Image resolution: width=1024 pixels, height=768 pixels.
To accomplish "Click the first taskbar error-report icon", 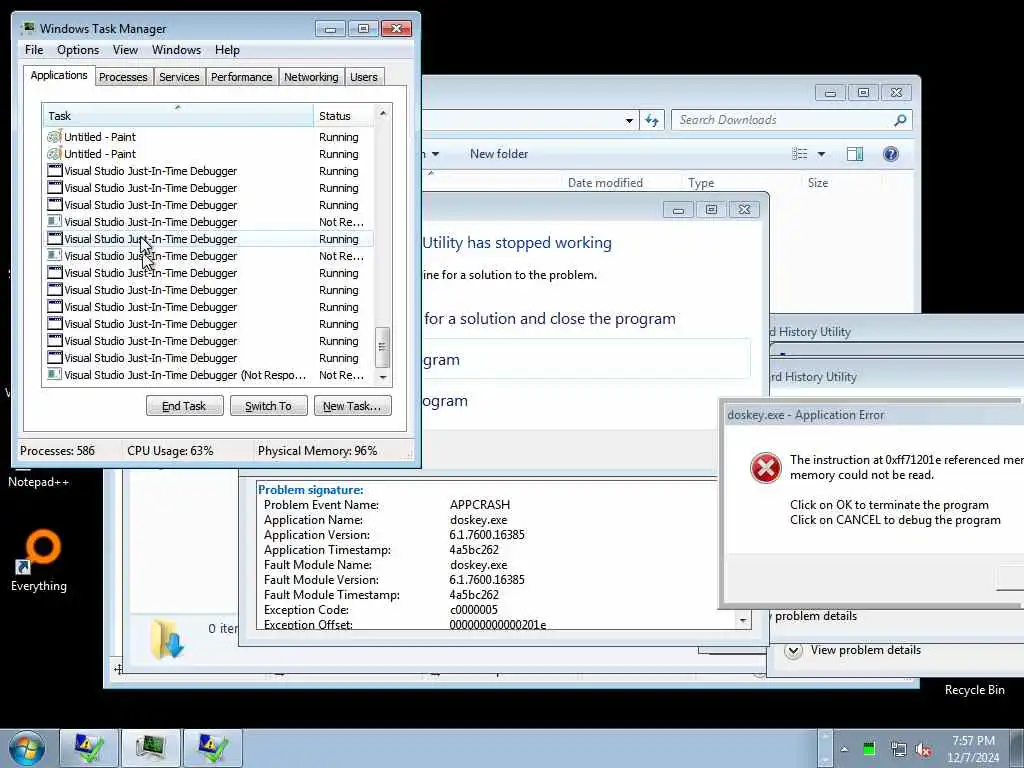I will coord(89,748).
